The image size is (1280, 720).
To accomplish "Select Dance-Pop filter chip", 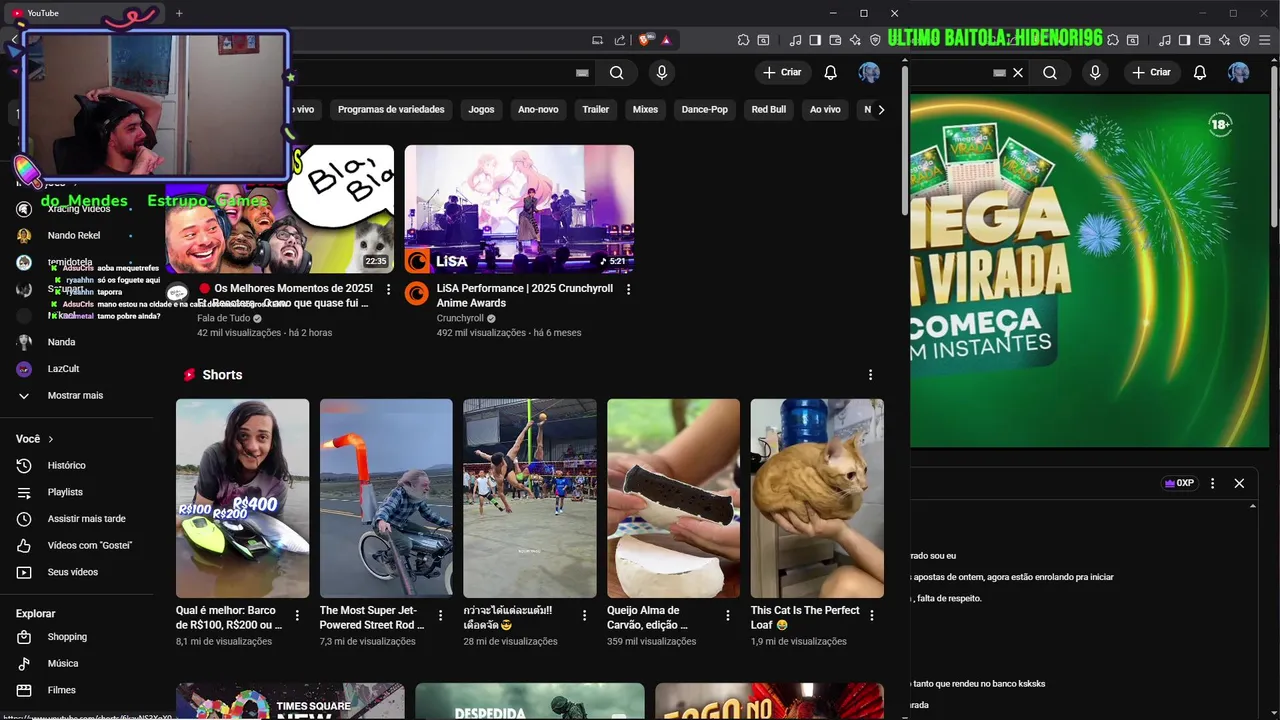I will click(x=705, y=109).
